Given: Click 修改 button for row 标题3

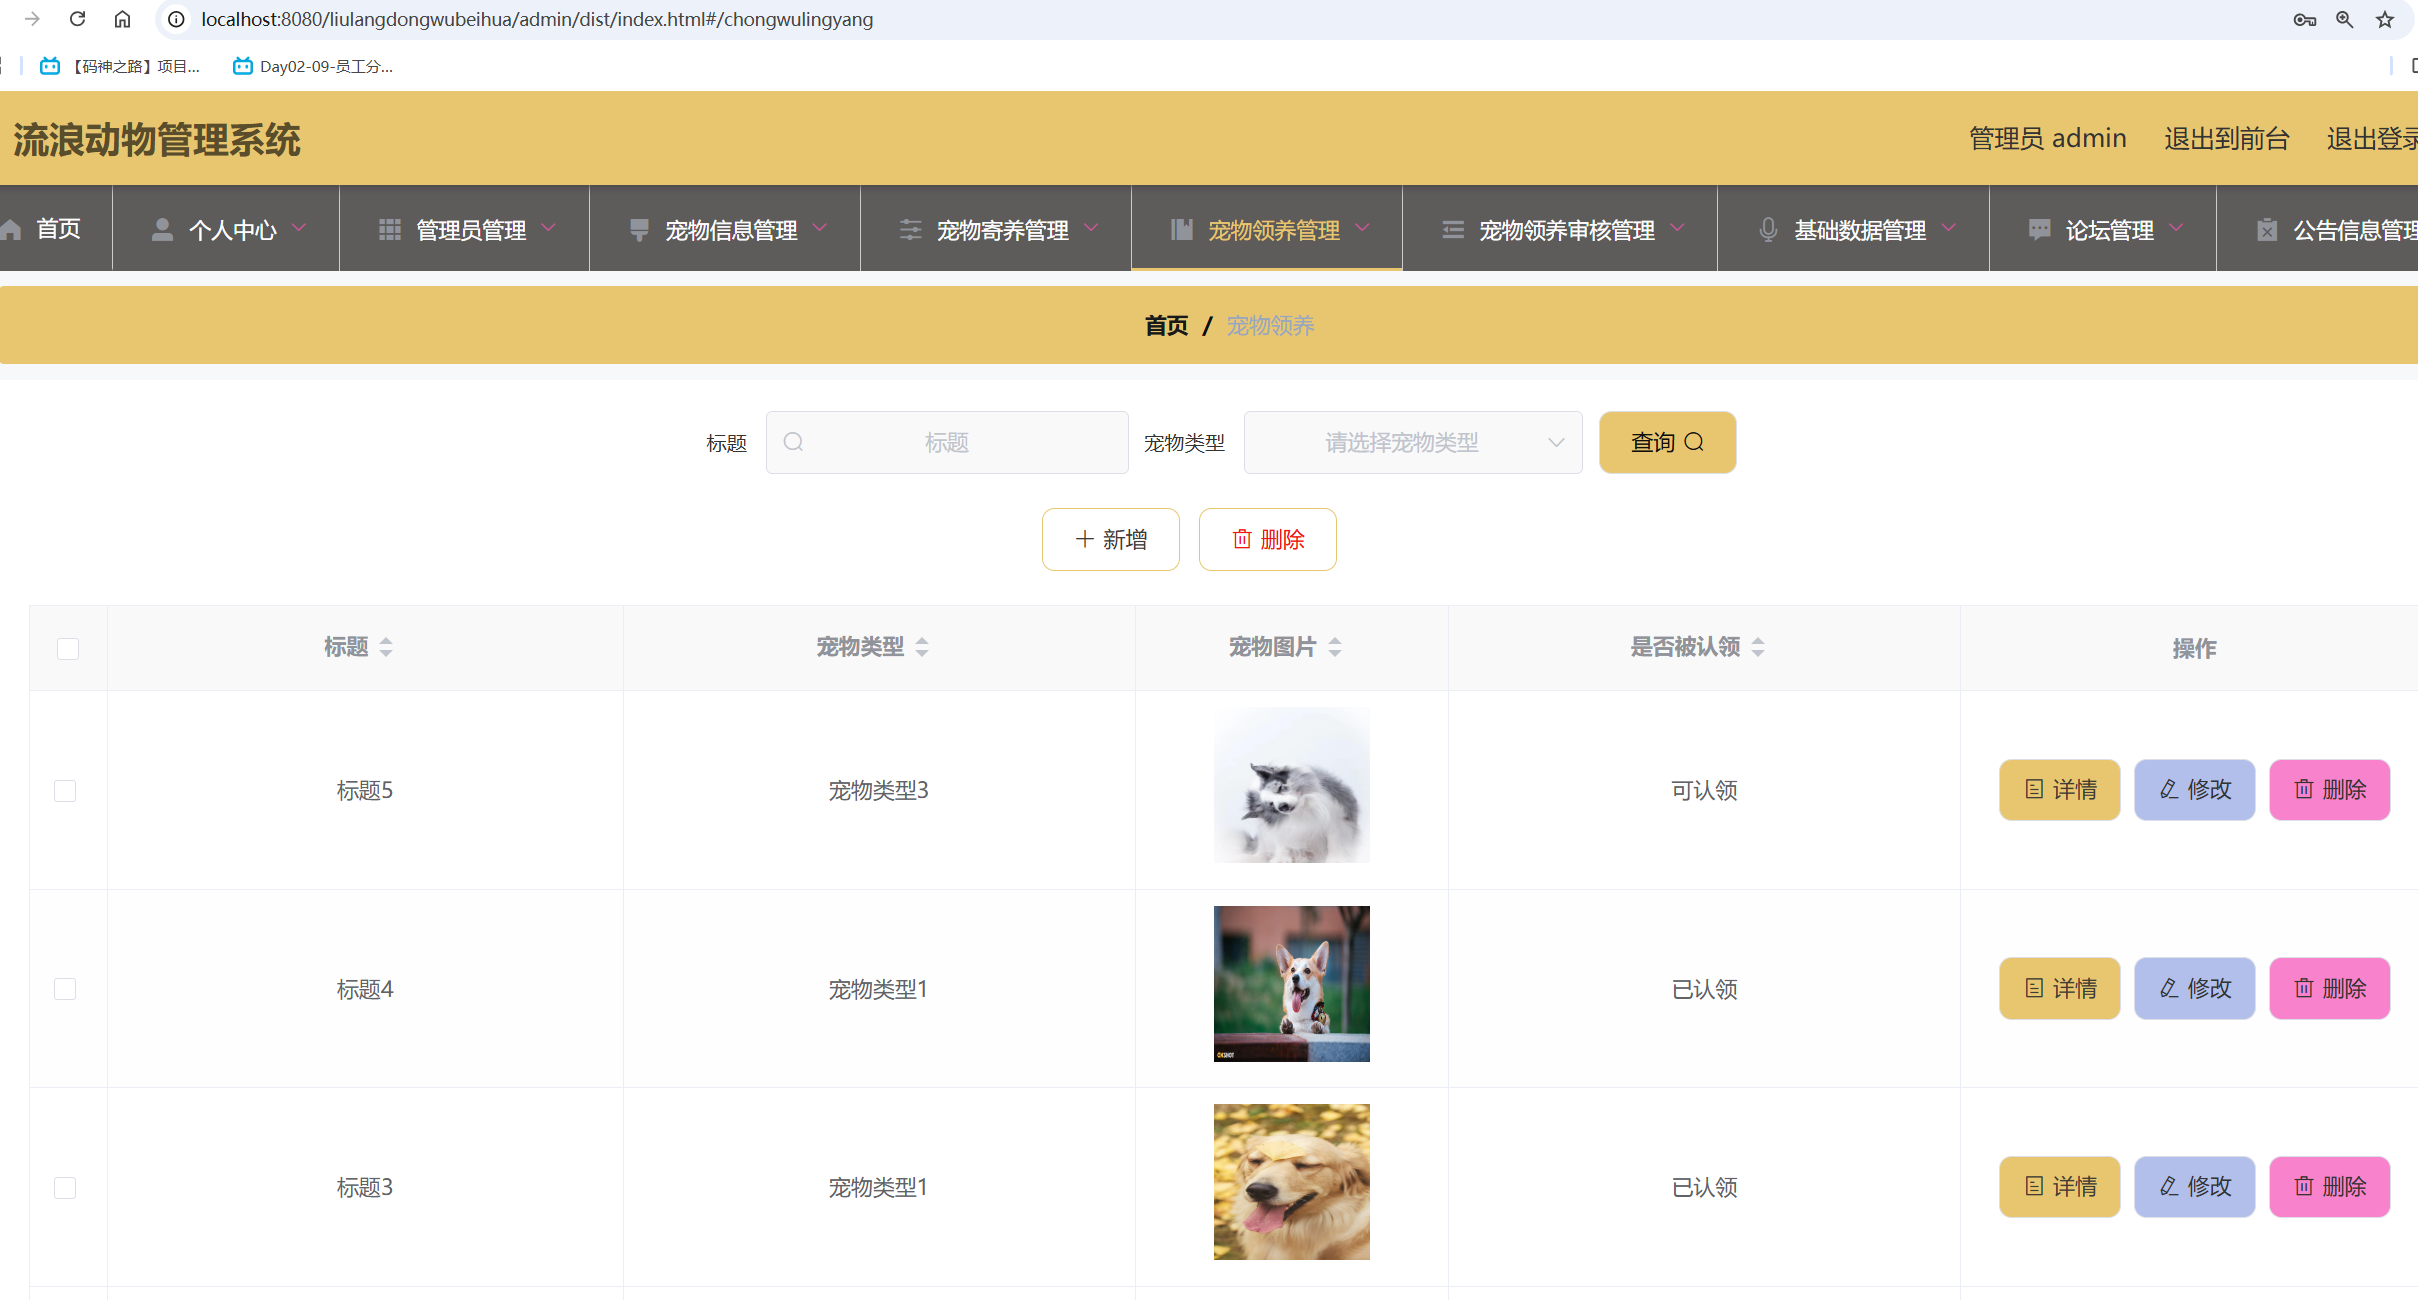Looking at the screenshot, I should click(2194, 1186).
